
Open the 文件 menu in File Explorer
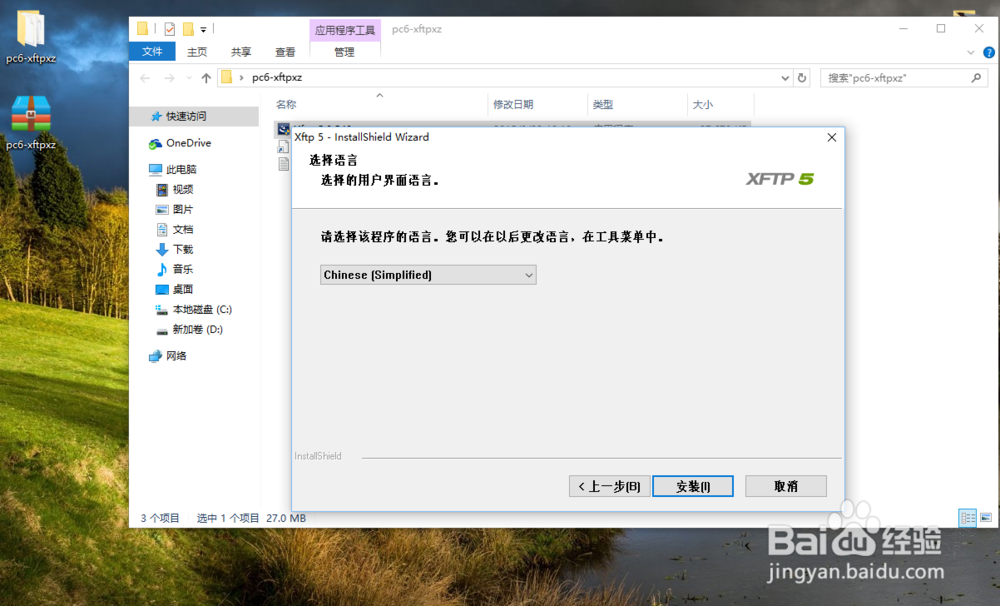[152, 52]
